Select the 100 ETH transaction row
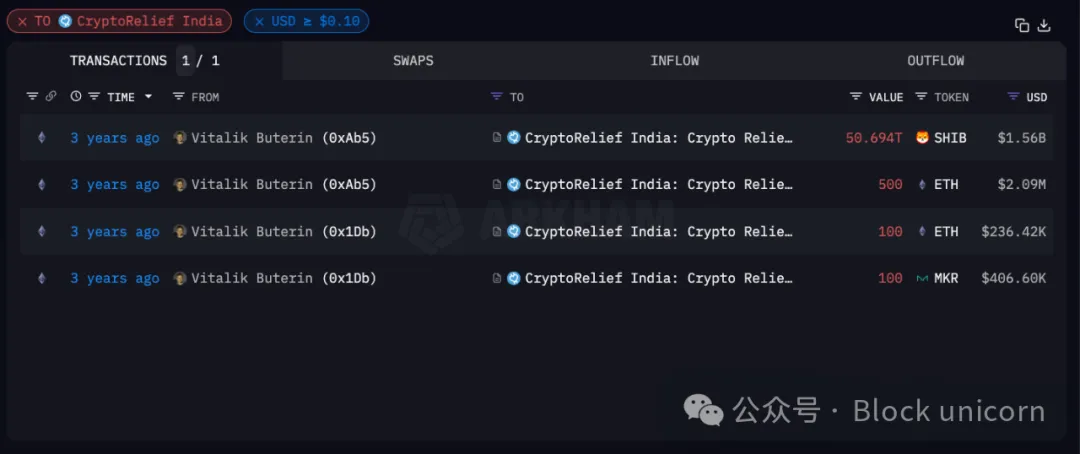The width and height of the screenshot is (1080, 454). (537, 231)
